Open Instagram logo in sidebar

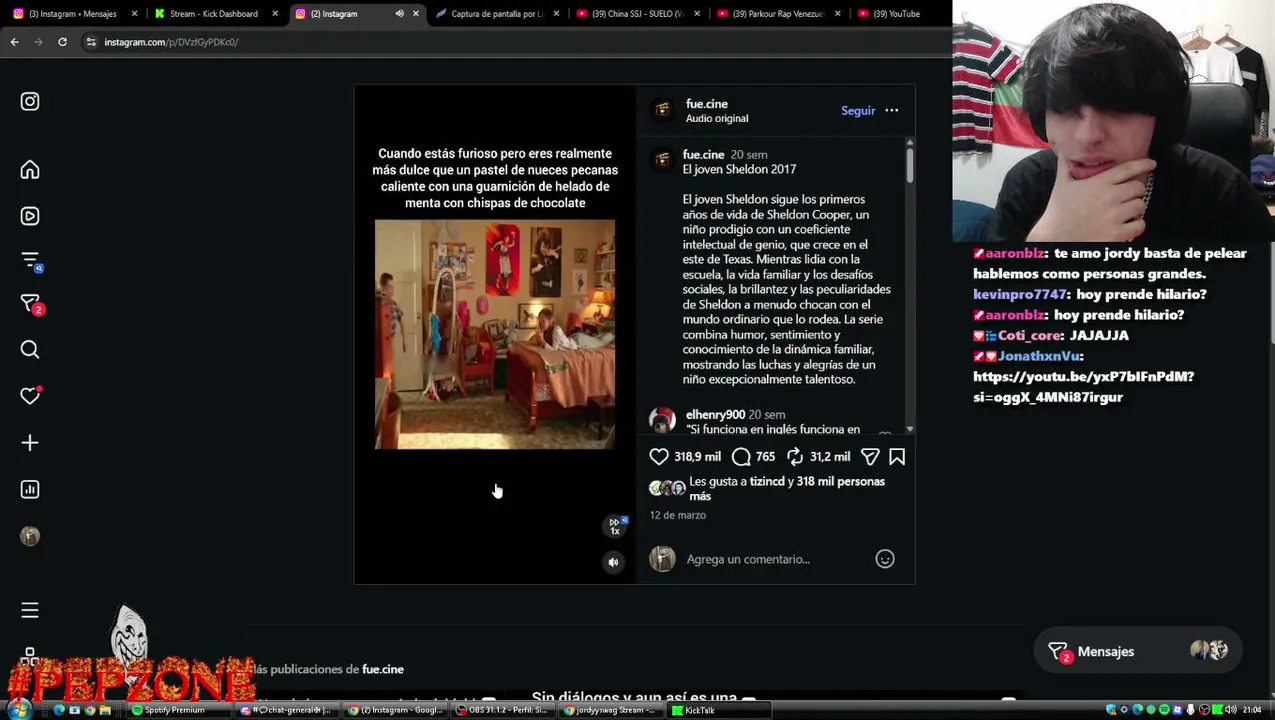(30, 101)
